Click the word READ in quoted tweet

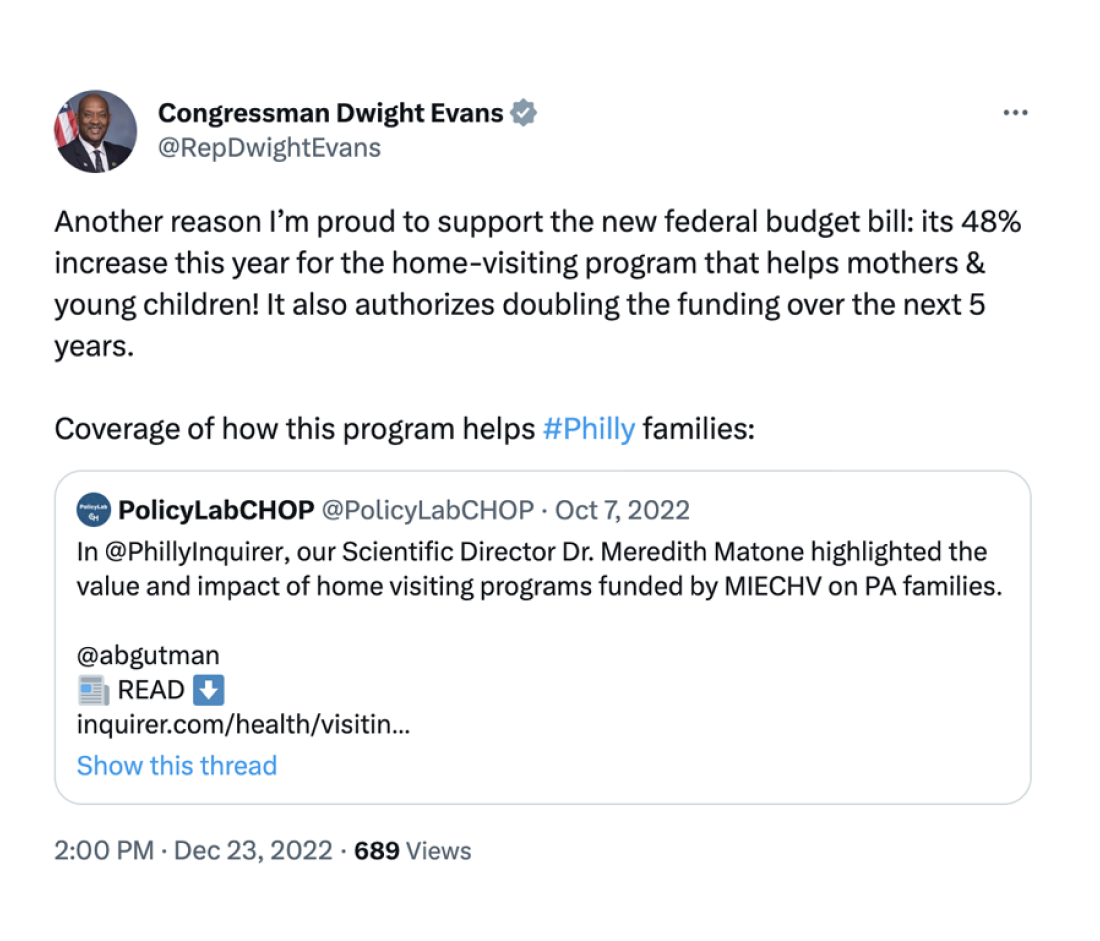pyautogui.click(x=151, y=690)
